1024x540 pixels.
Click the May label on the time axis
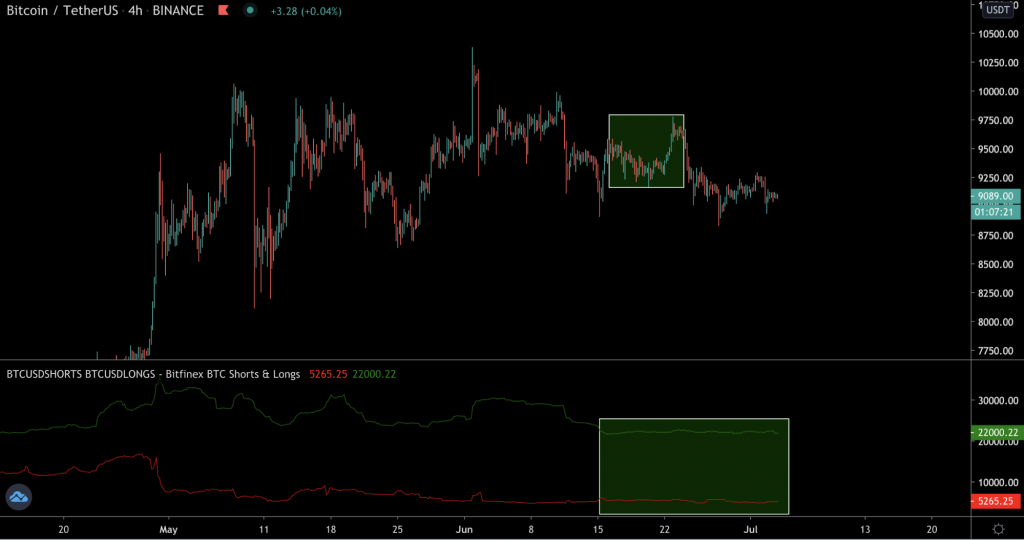(x=168, y=528)
